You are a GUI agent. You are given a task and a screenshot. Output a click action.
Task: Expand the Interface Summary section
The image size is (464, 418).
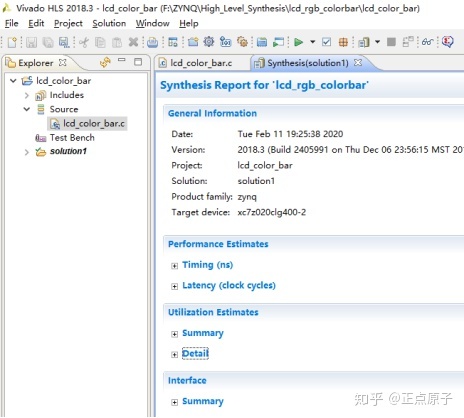[174, 402]
